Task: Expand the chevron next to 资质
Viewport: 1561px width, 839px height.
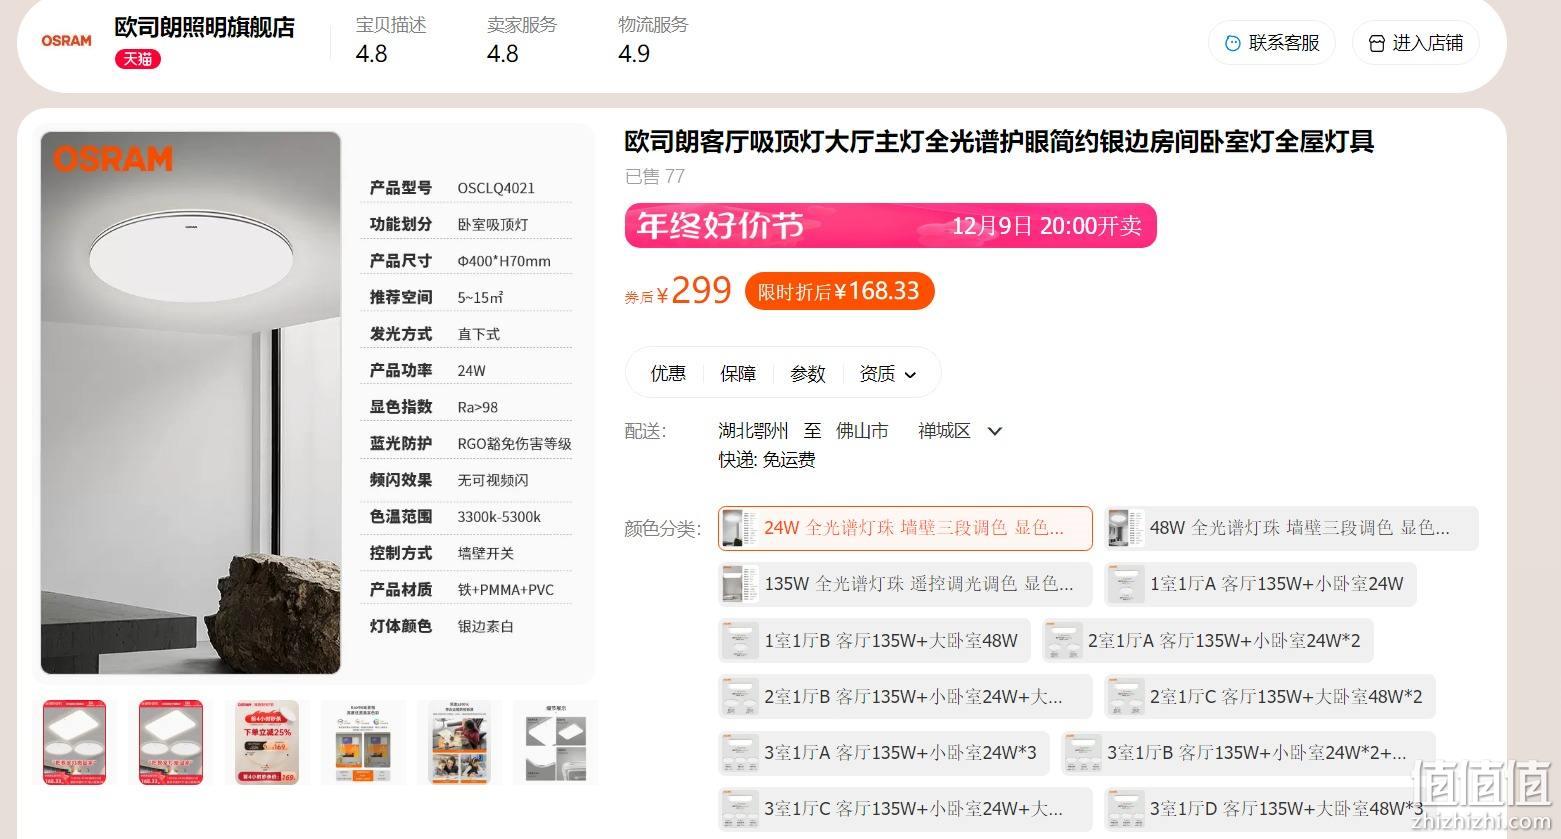Action: pos(910,375)
